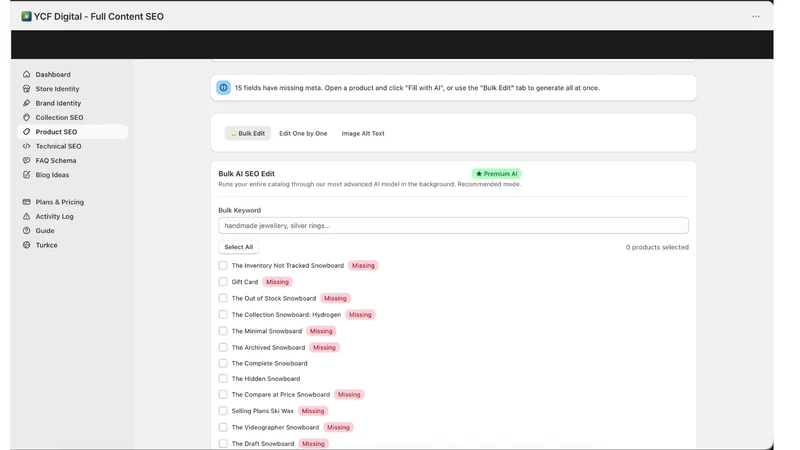
Task: Click Missing badge beside The Minimal Snowboard
Action: tap(321, 331)
